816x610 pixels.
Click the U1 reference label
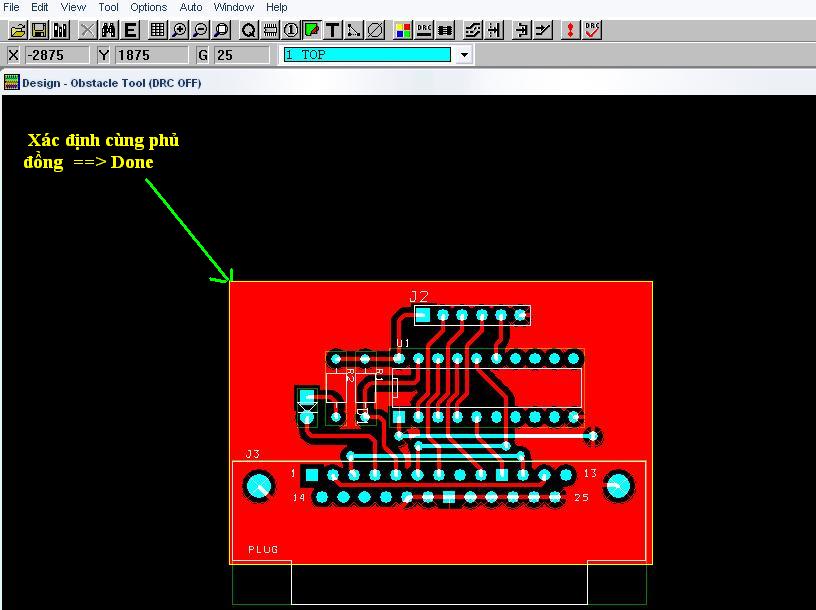click(x=403, y=343)
